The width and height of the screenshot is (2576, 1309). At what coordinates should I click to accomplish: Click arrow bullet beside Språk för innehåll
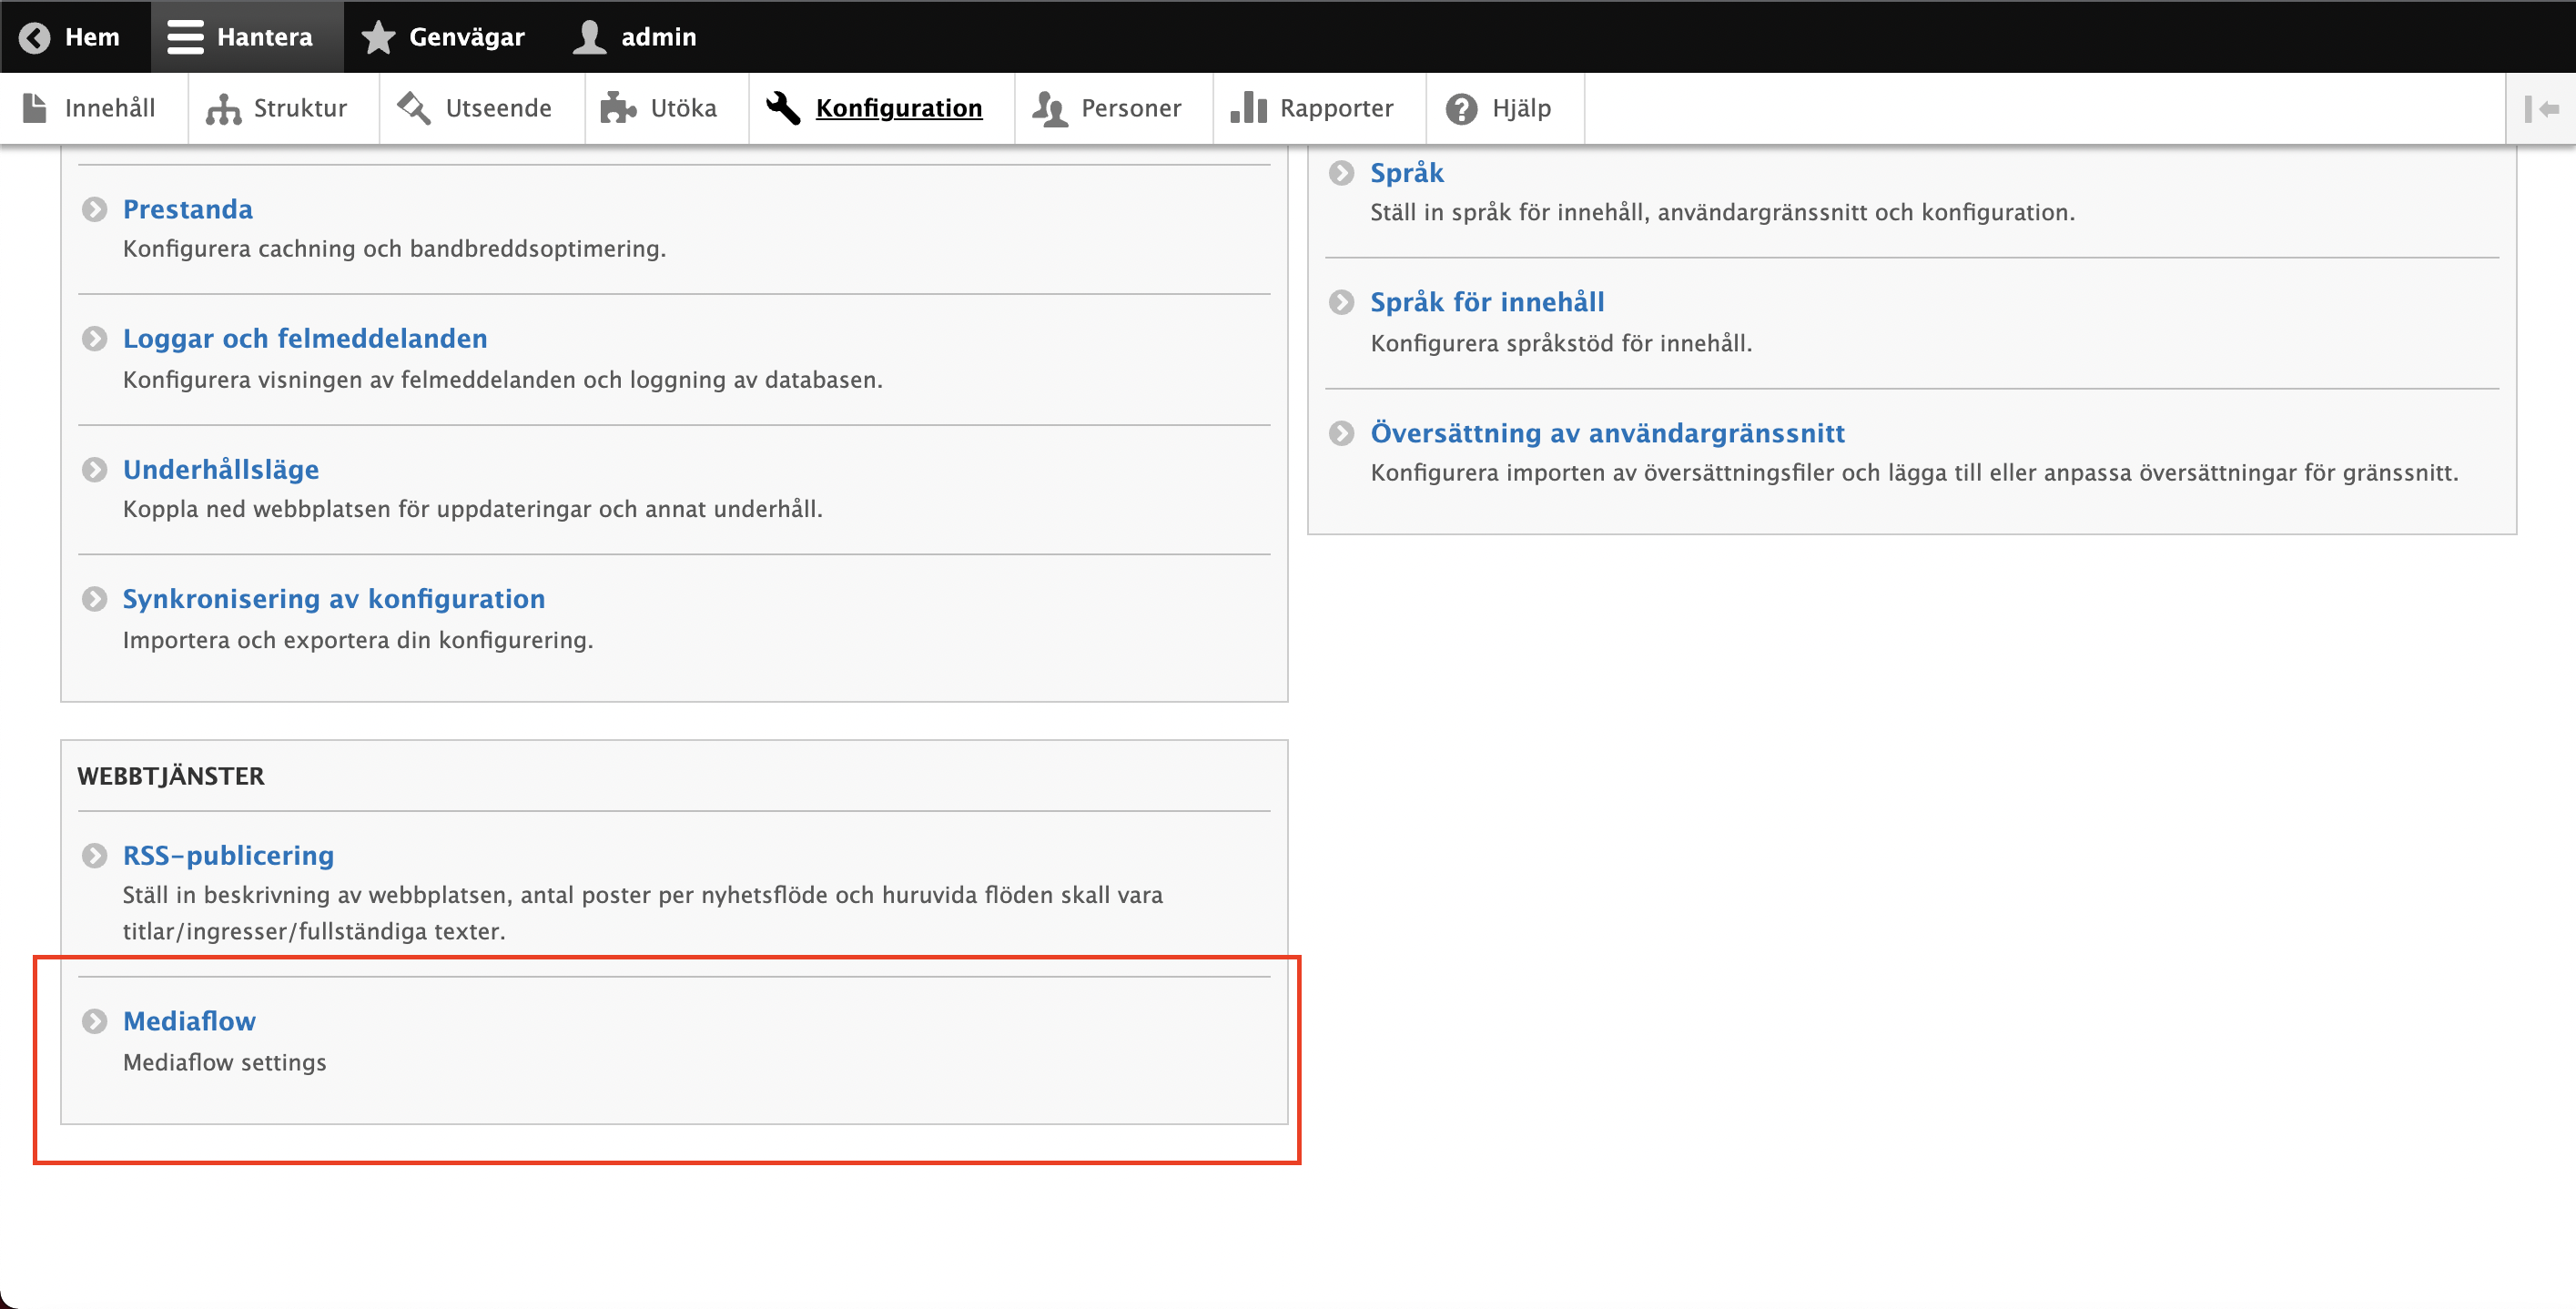point(1341,302)
